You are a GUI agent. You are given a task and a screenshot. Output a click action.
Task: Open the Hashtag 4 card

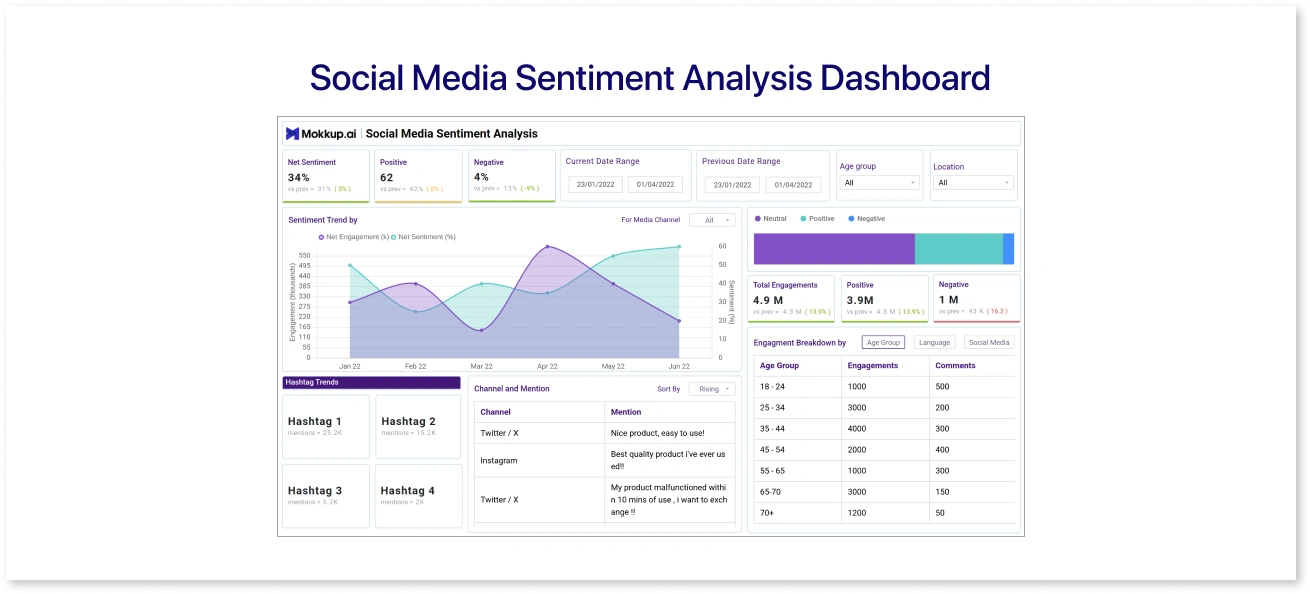coord(419,496)
